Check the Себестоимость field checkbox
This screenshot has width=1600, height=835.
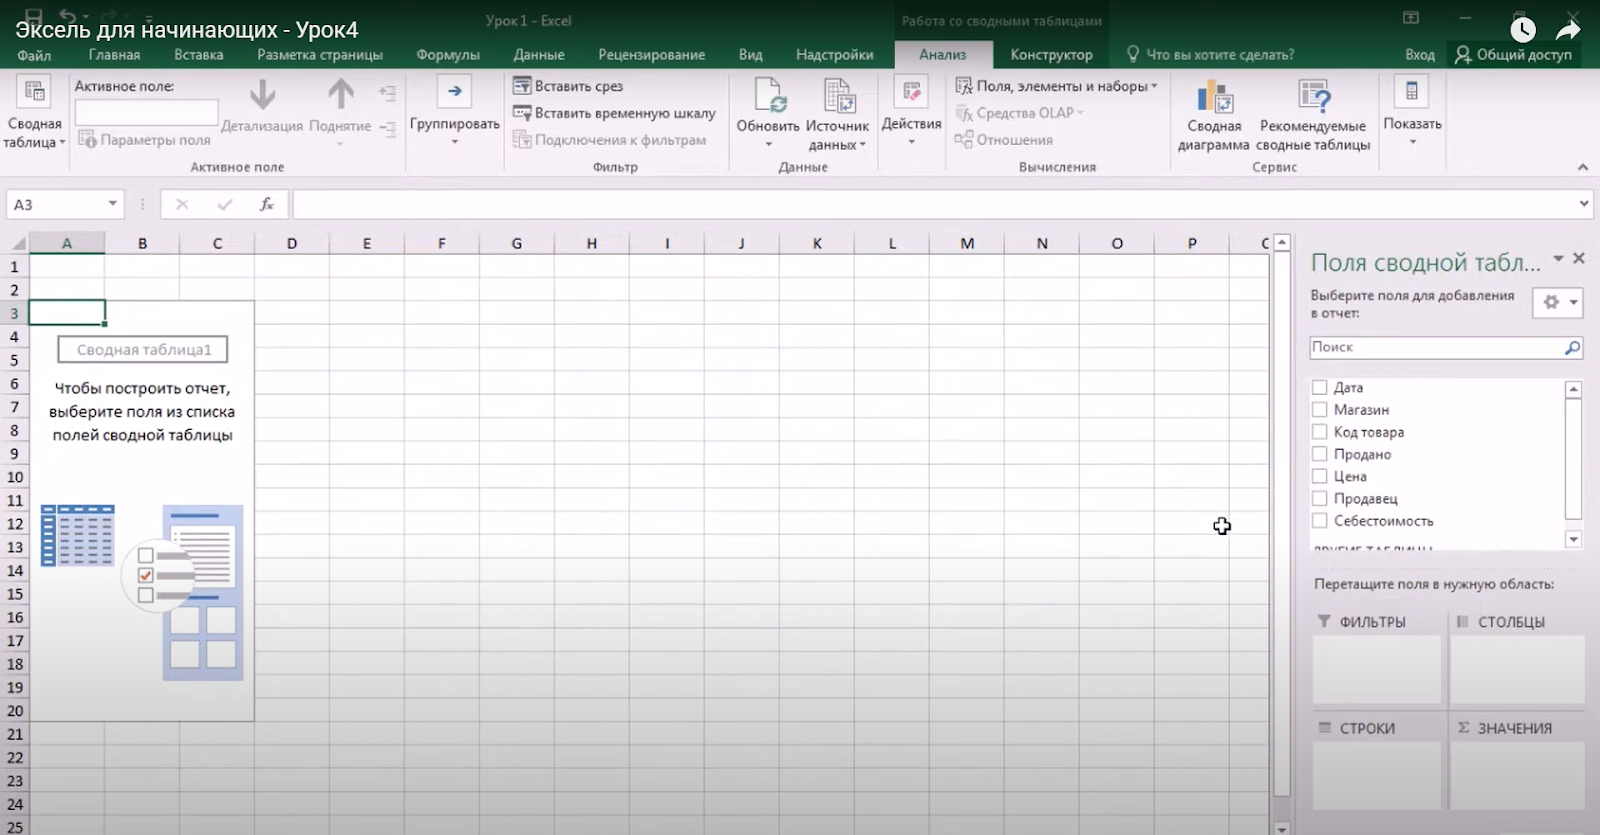(x=1320, y=520)
